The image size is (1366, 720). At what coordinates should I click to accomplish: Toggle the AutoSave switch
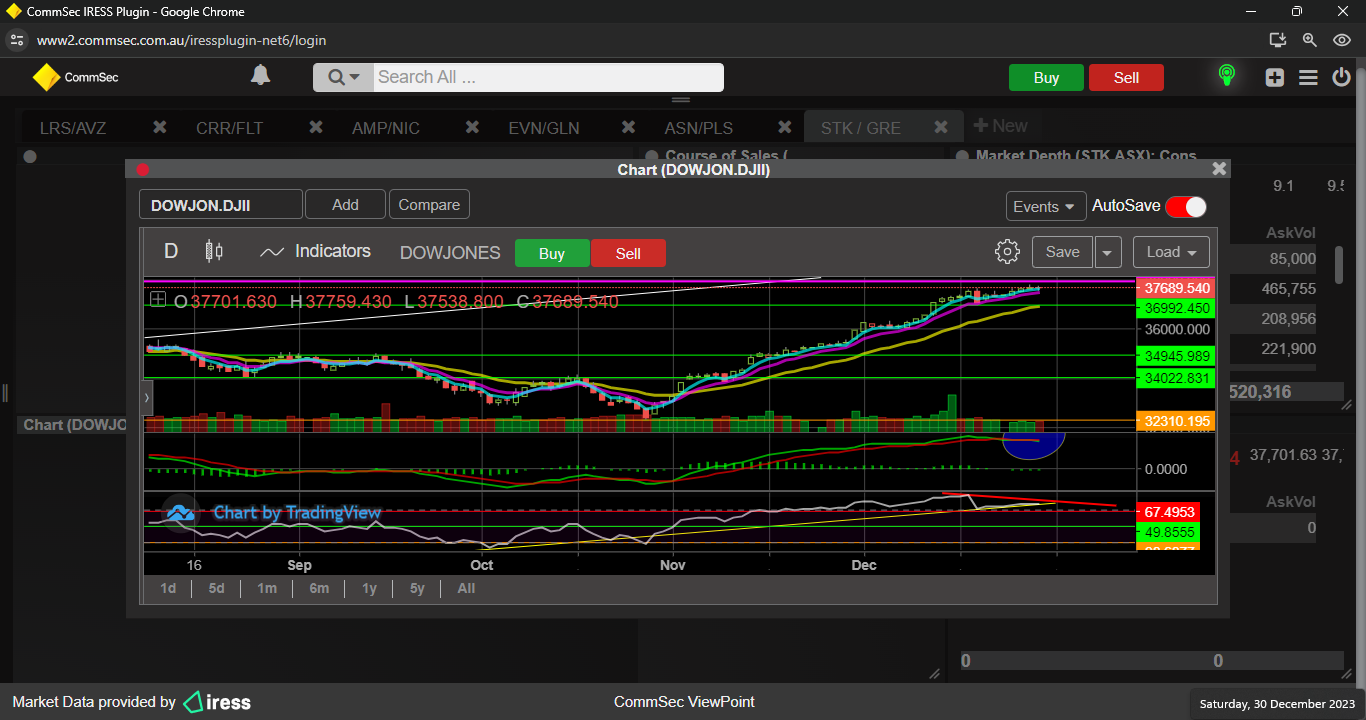pyautogui.click(x=1185, y=206)
